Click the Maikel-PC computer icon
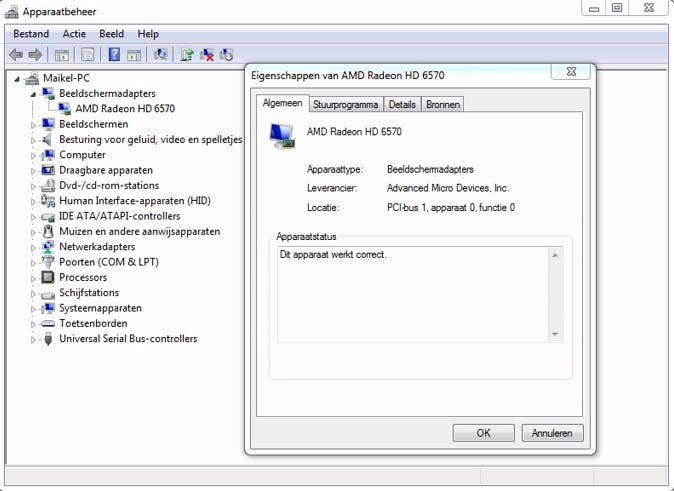Image resolution: width=674 pixels, height=491 pixels. pos(32,78)
